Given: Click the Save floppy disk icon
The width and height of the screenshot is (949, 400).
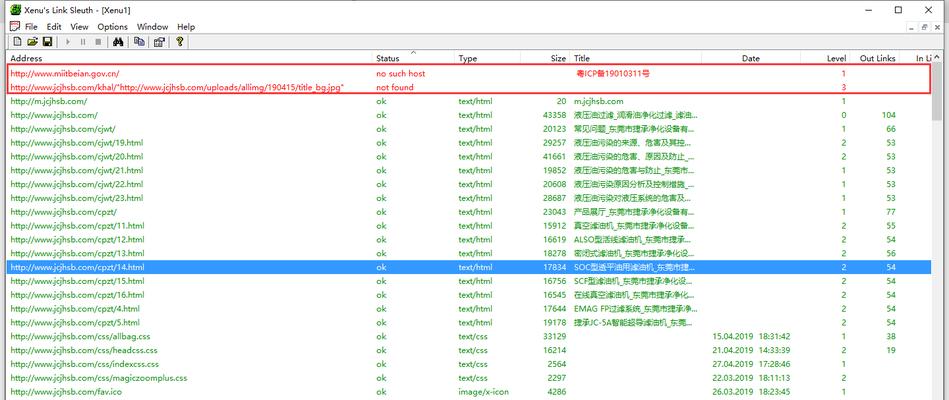Looking at the screenshot, I should (x=47, y=42).
